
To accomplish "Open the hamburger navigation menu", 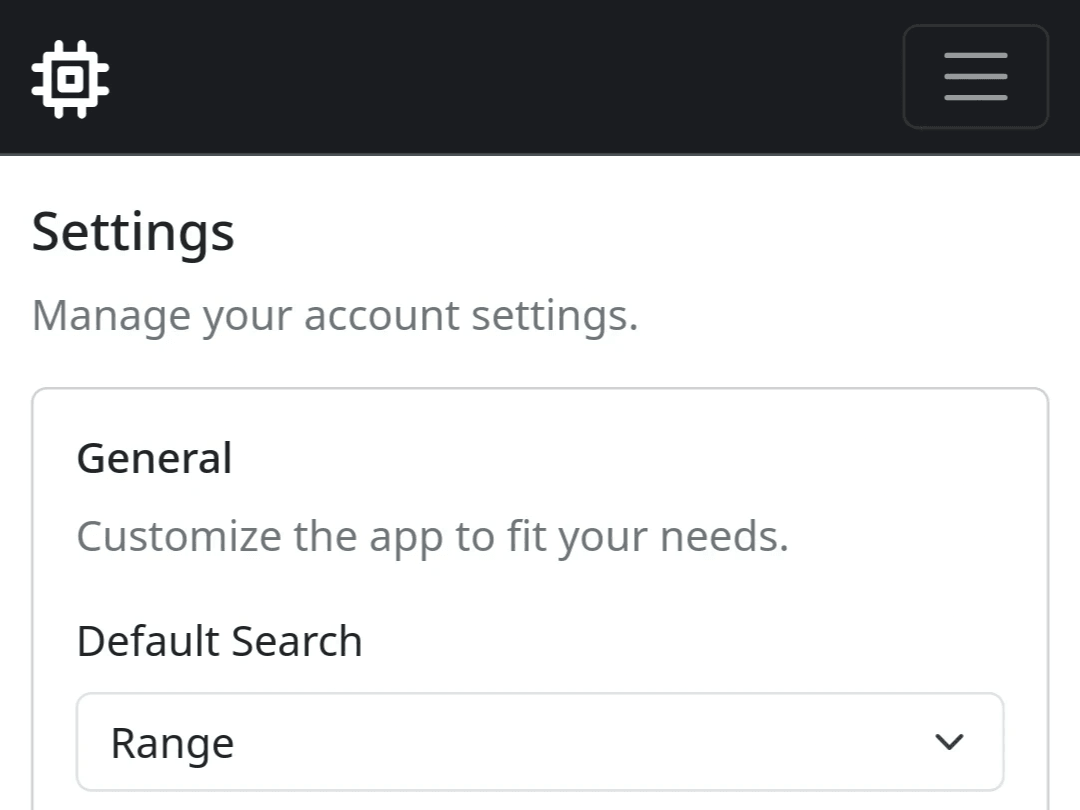I will click(x=975, y=77).
